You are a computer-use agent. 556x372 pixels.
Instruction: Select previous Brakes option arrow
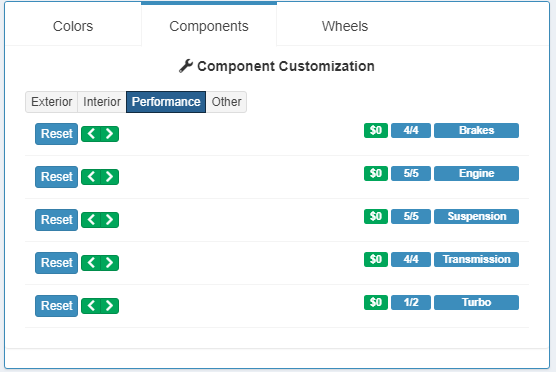point(91,134)
